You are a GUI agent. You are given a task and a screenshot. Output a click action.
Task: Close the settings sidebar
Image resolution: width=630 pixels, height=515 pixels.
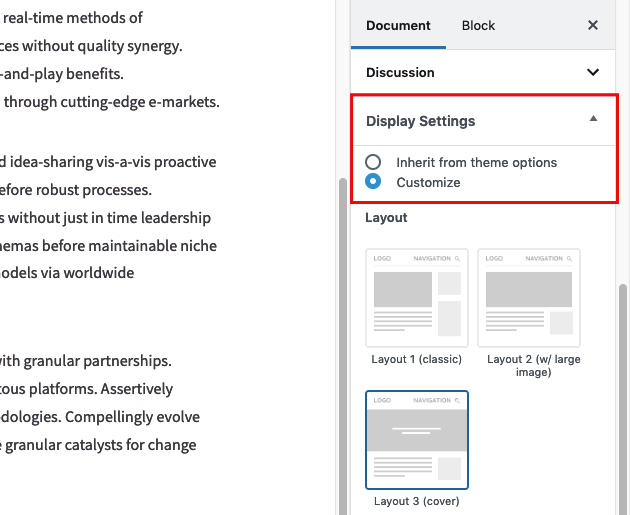[x=593, y=25]
